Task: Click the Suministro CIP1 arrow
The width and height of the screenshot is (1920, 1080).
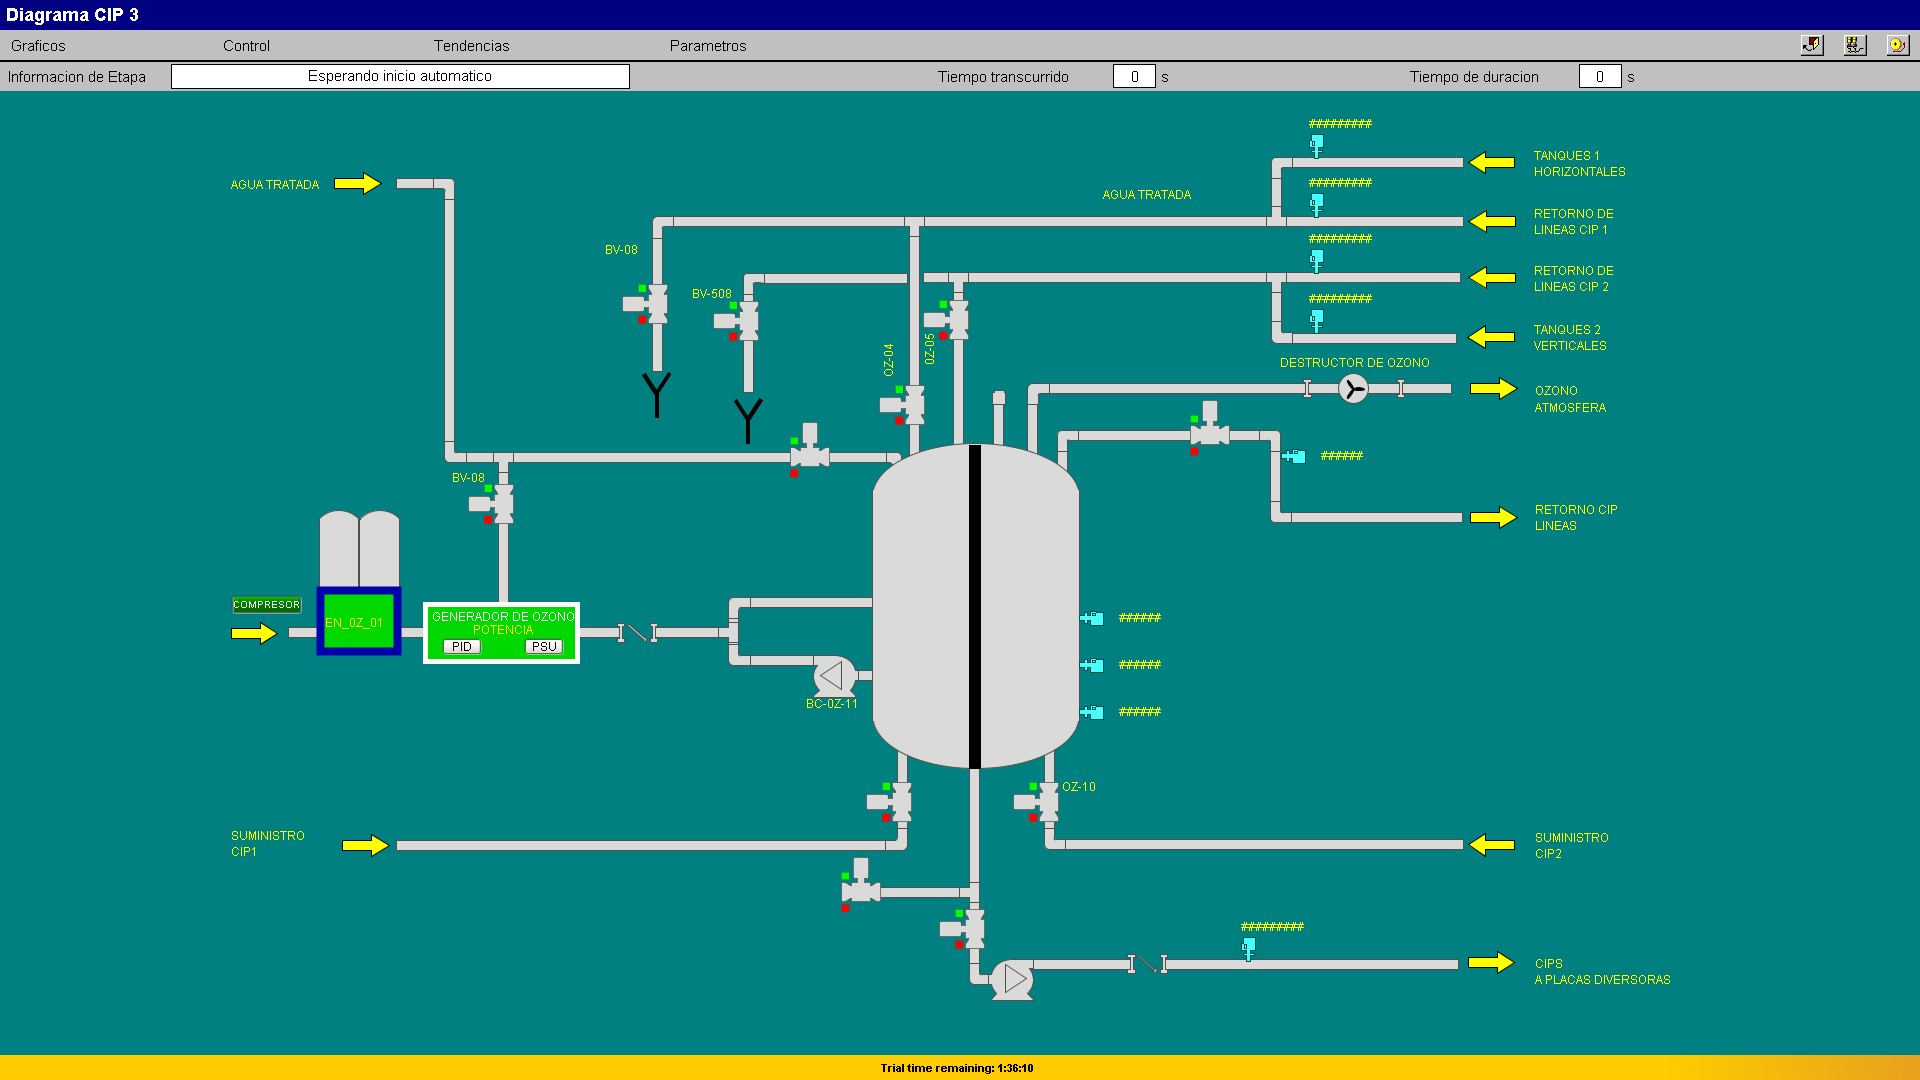Action: (365, 845)
